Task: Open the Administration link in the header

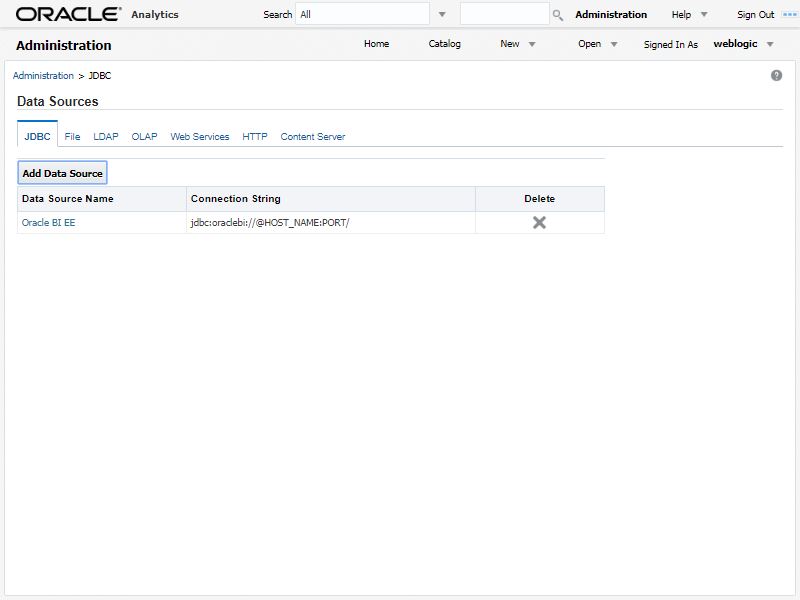Action: point(611,14)
